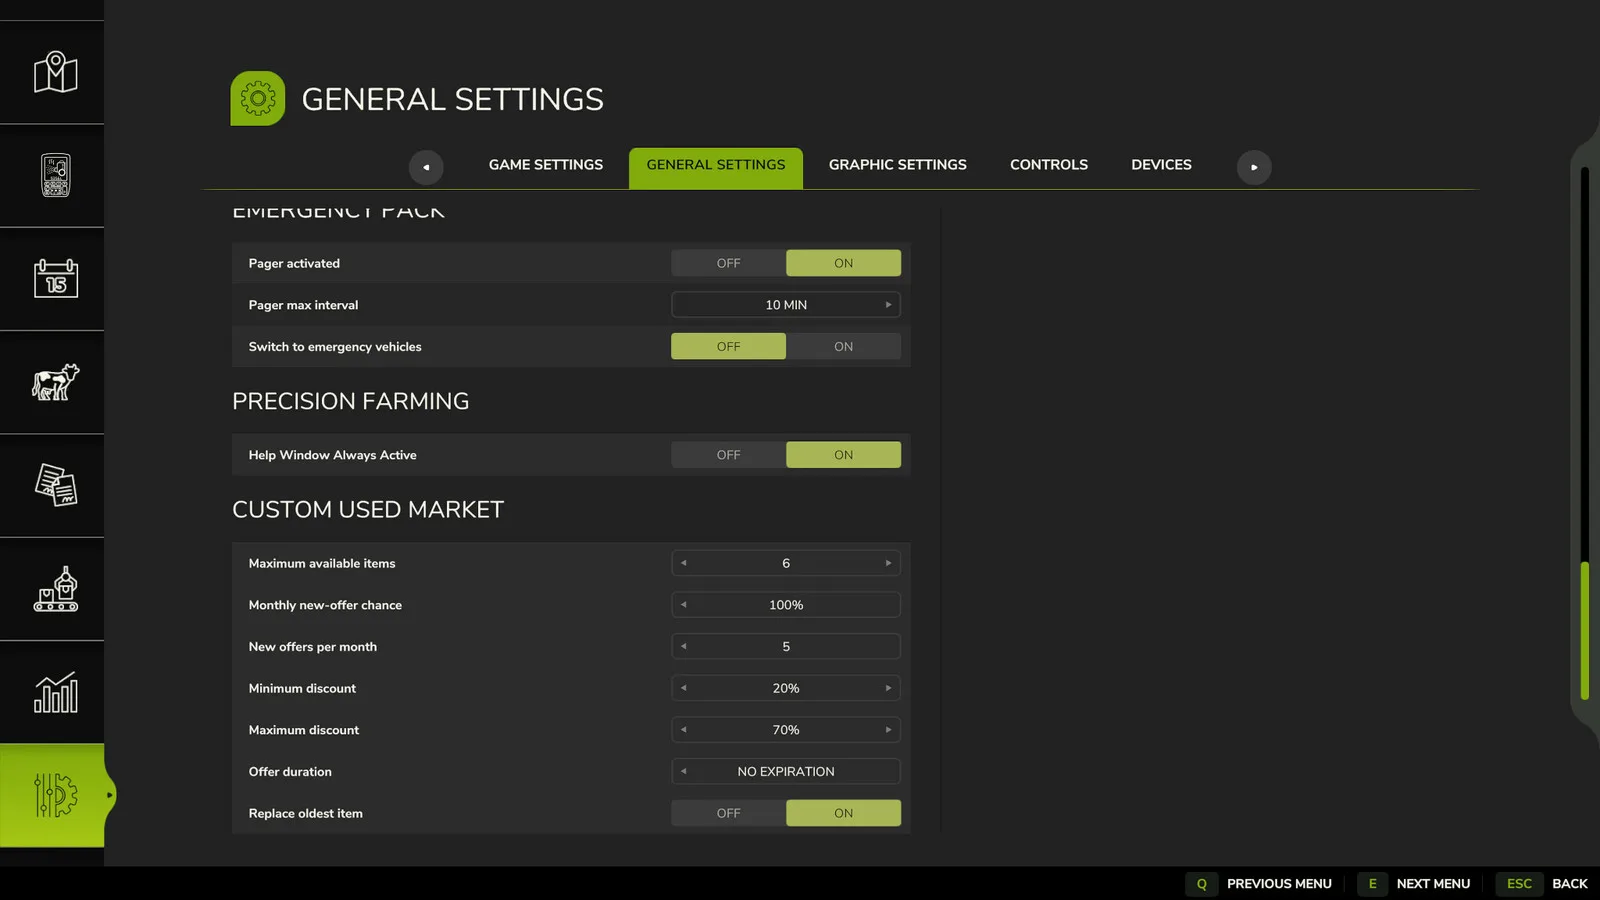The height and width of the screenshot is (900, 1600).
Task: Open the animals cow icon page
Action: (x=55, y=382)
